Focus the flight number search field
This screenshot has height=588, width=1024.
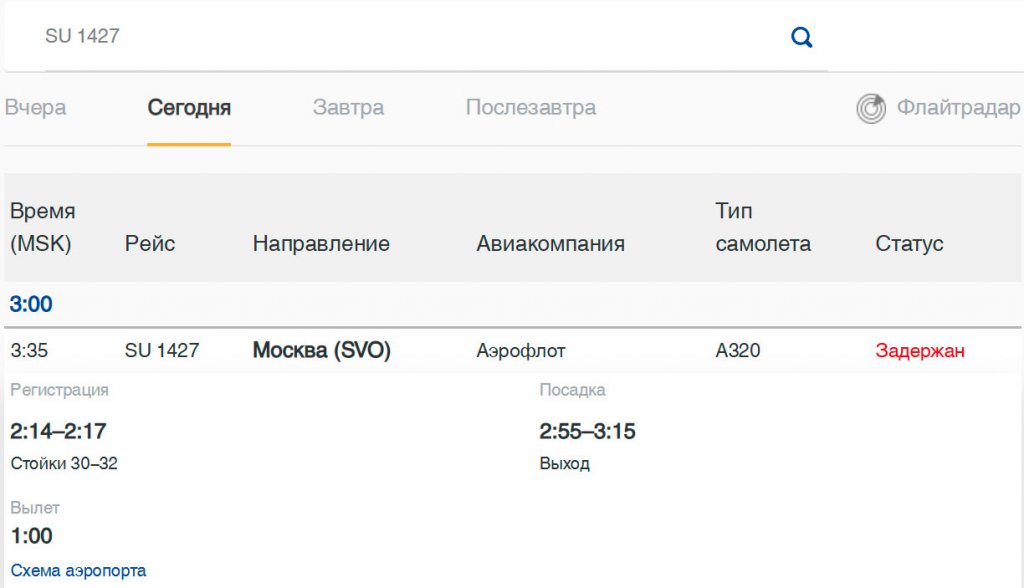pyautogui.click(x=400, y=37)
